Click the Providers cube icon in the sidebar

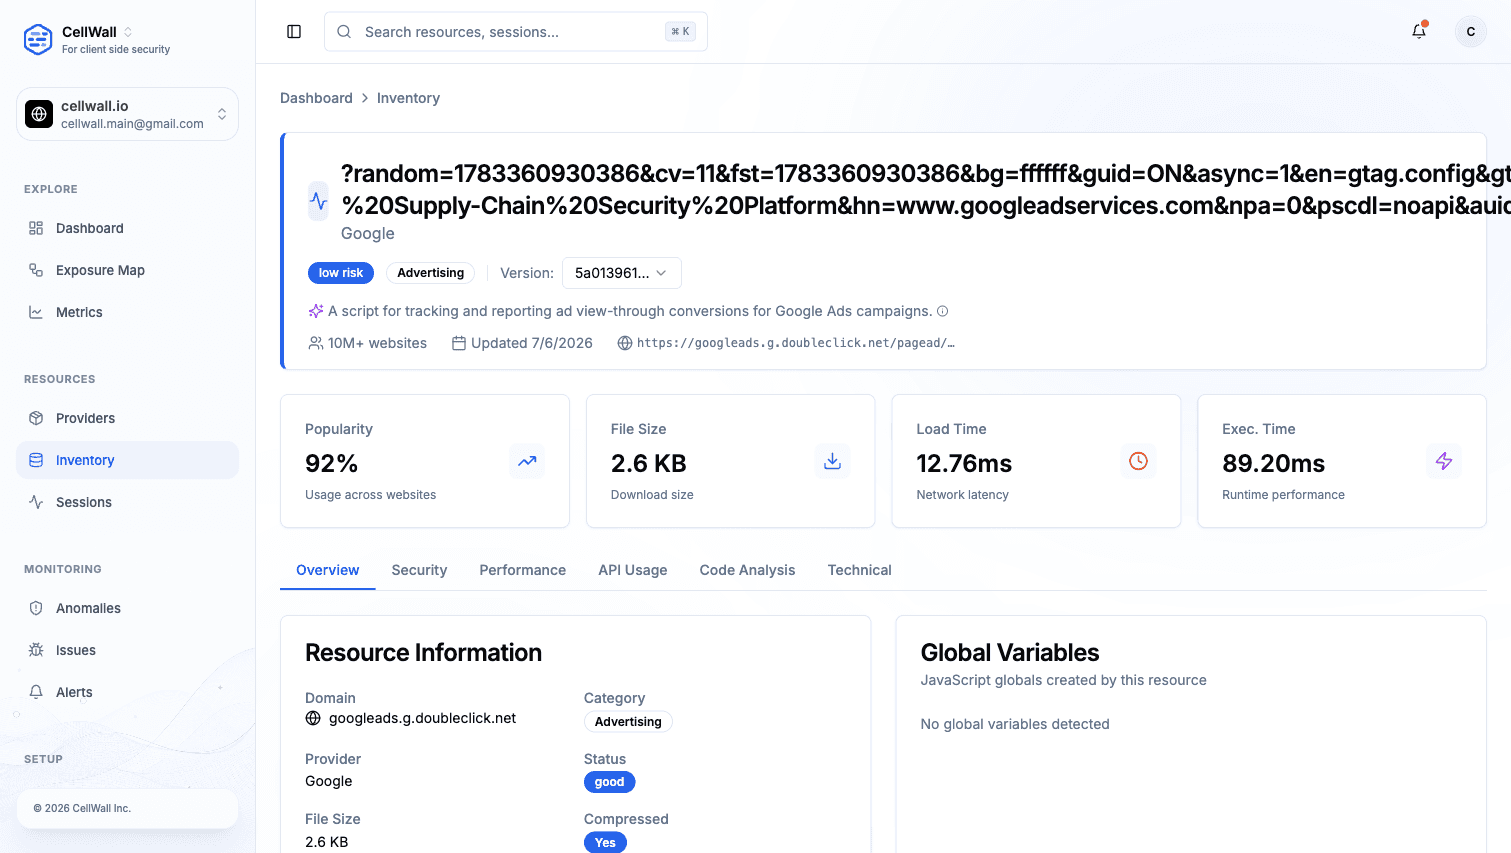pos(36,418)
